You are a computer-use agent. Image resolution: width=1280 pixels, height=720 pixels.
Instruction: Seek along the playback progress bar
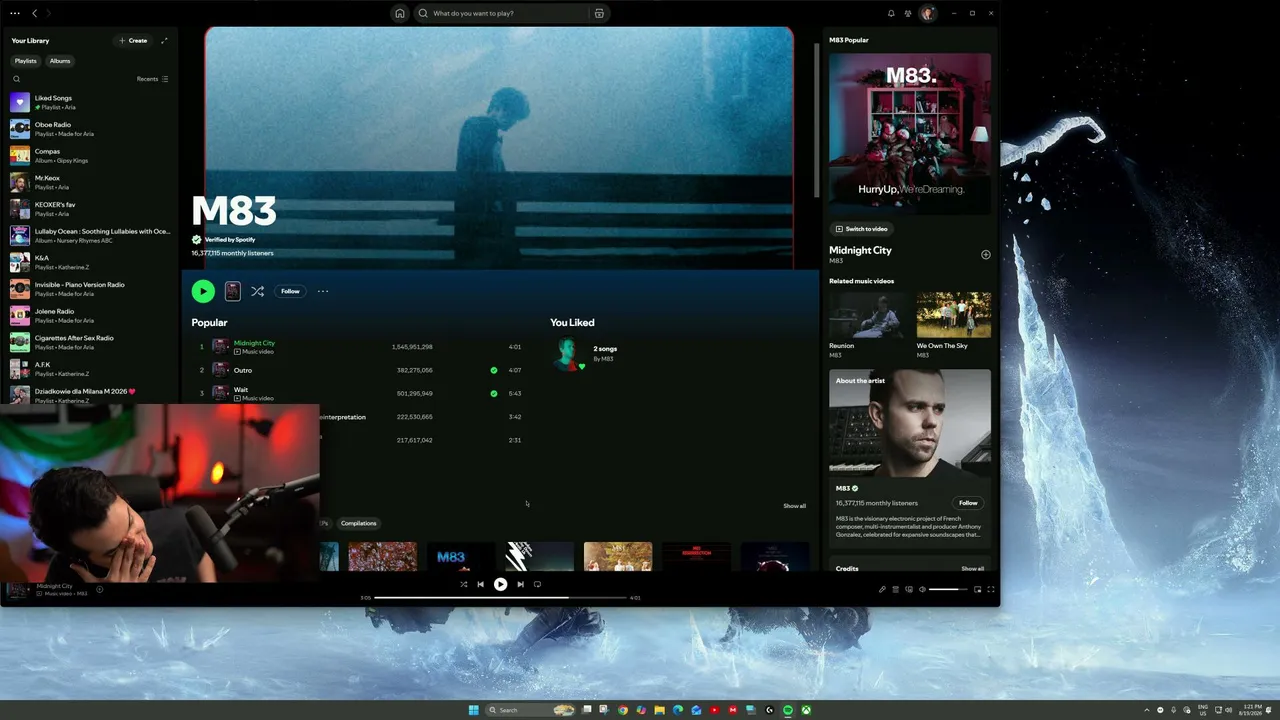(x=500, y=598)
